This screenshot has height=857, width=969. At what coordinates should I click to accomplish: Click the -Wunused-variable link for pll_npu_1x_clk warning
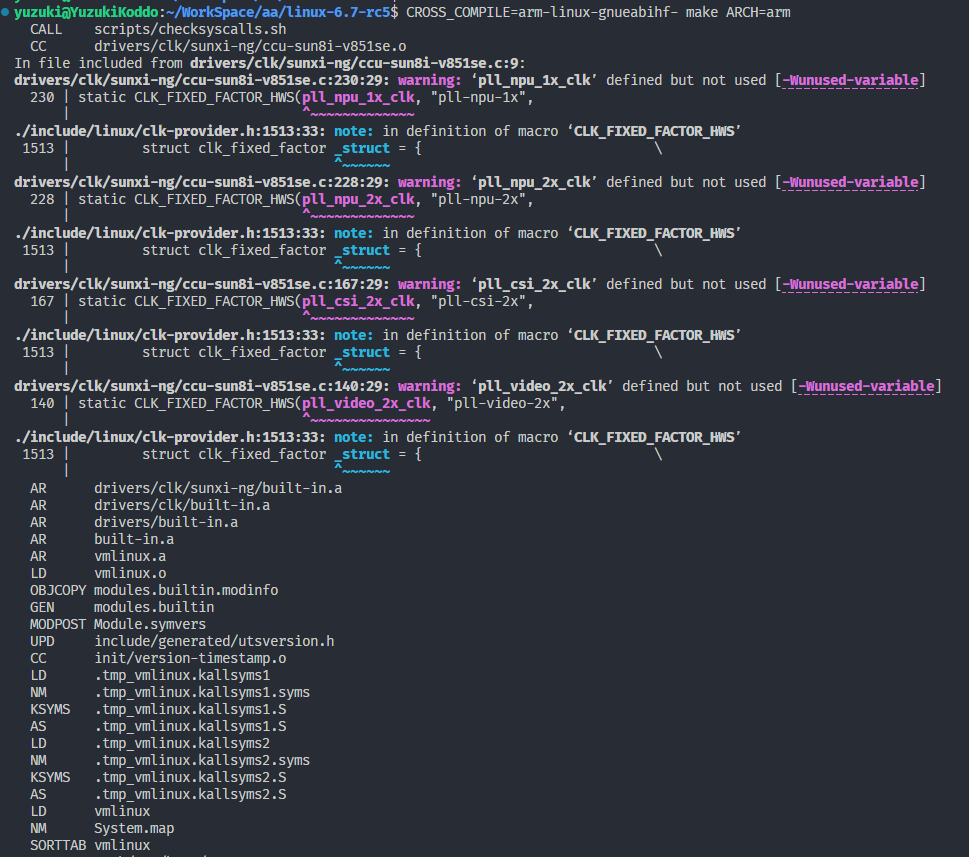click(850, 80)
